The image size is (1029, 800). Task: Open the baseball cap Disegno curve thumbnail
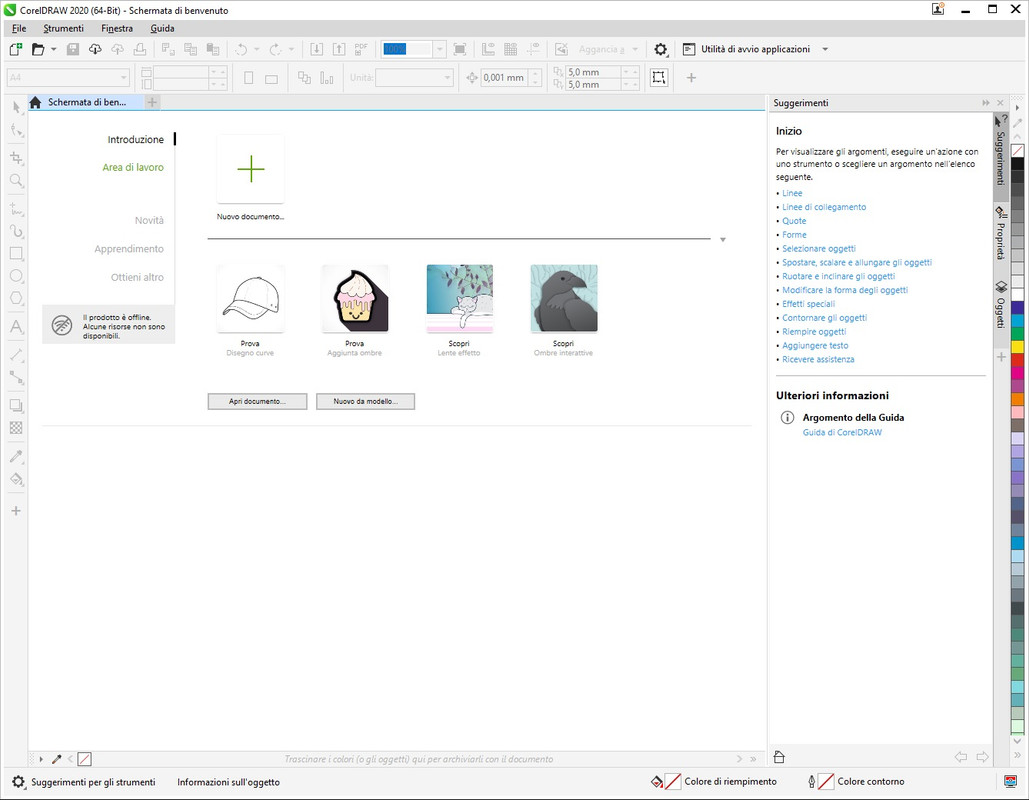[251, 299]
